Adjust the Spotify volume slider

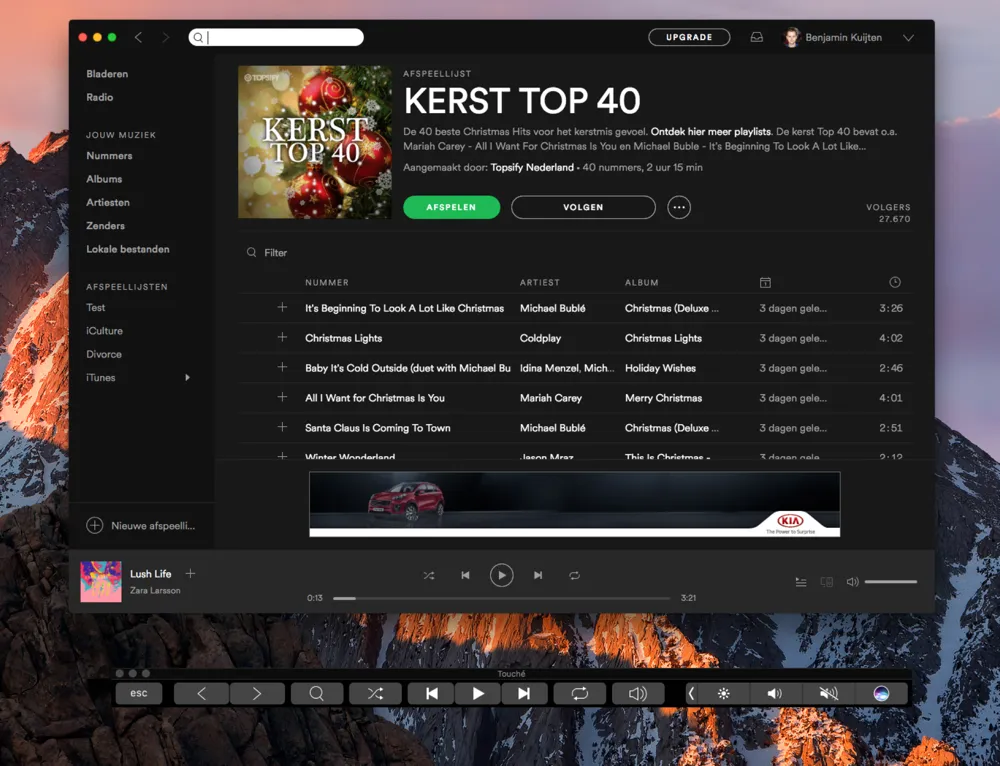pyautogui.click(x=890, y=582)
